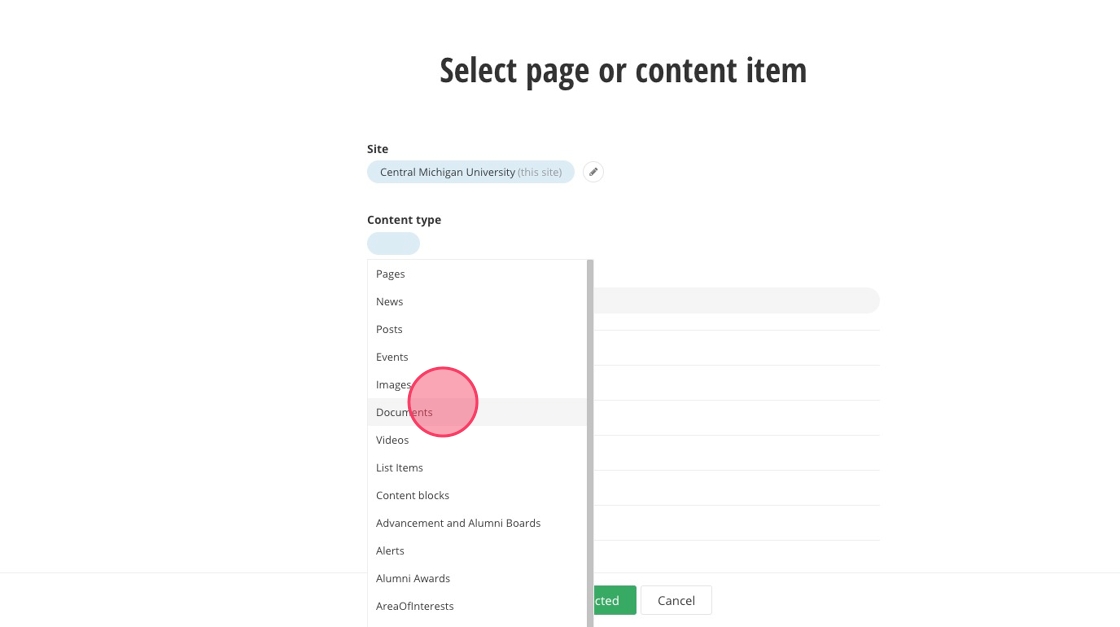Viewport: 1120px width, 627px height.
Task: Click the gray search field
Action: [x=736, y=301]
